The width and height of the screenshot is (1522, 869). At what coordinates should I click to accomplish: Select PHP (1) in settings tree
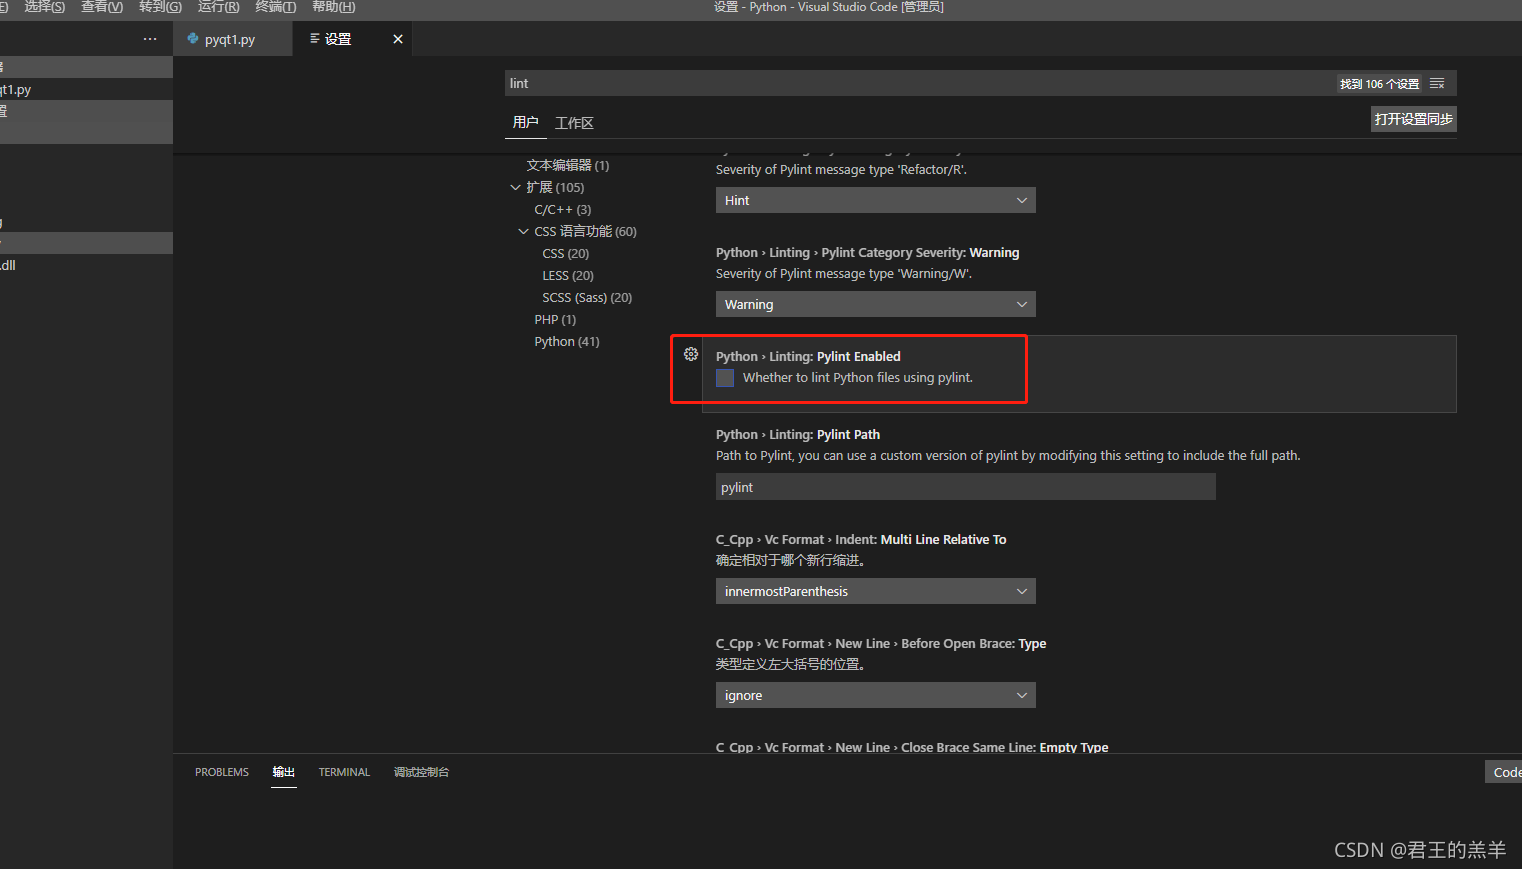point(555,319)
